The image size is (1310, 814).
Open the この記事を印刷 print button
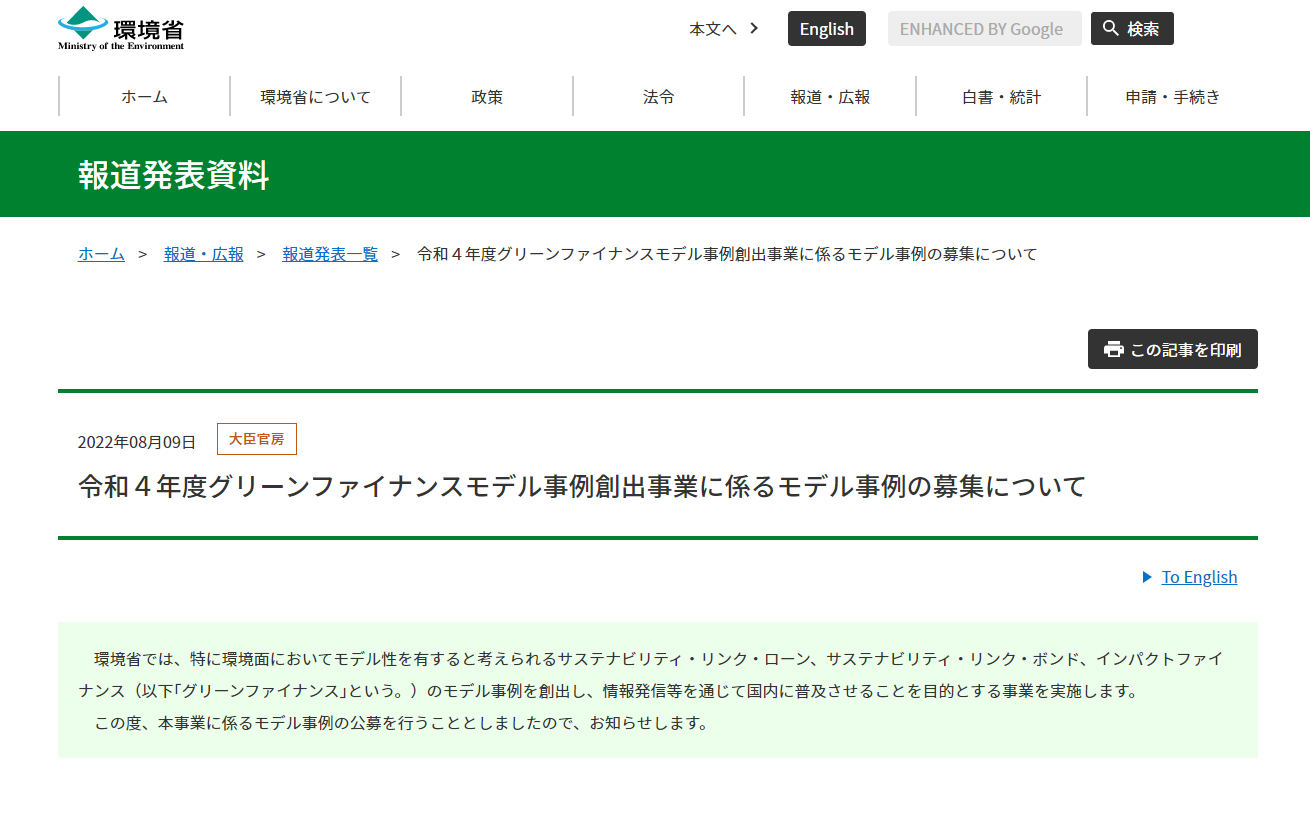tap(1172, 349)
